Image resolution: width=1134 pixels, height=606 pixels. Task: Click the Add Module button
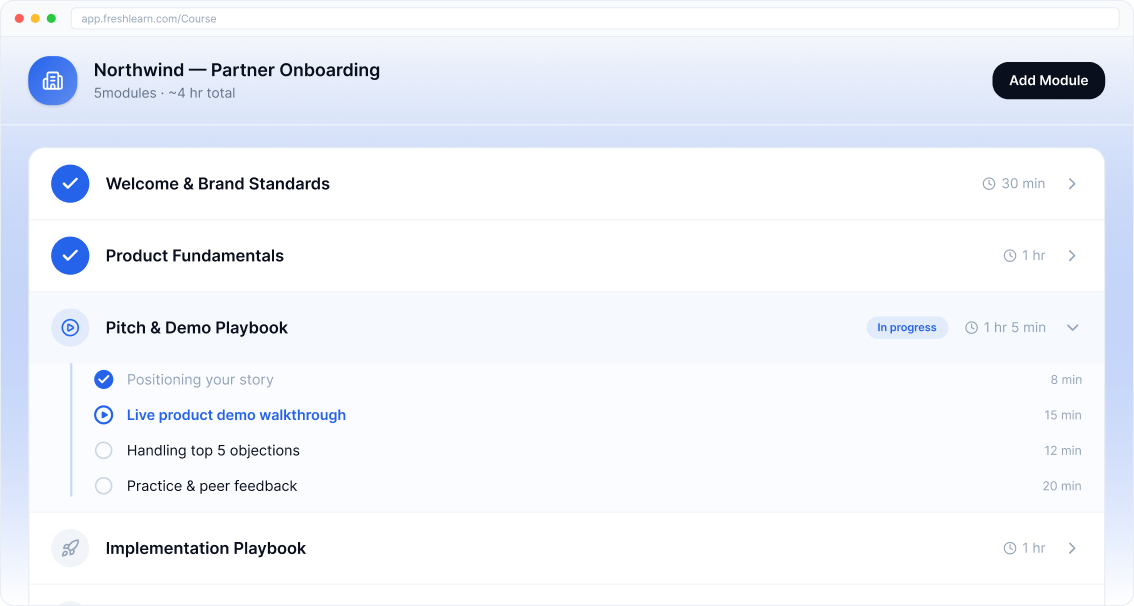pyautogui.click(x=1048, y=80)
